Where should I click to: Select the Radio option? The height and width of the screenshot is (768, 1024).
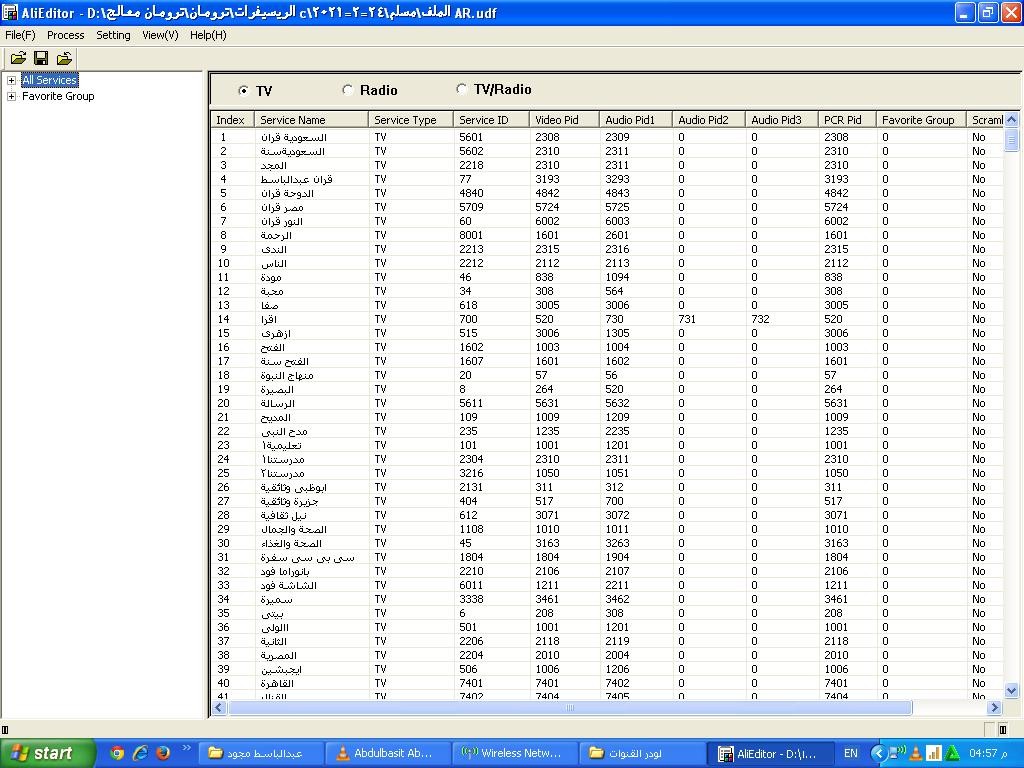(348, 90)
